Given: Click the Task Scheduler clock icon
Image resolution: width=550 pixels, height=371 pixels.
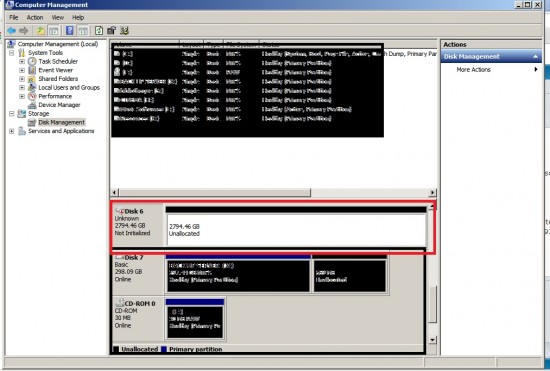Looking at the screenshot, I should click(x=32, y=61).
